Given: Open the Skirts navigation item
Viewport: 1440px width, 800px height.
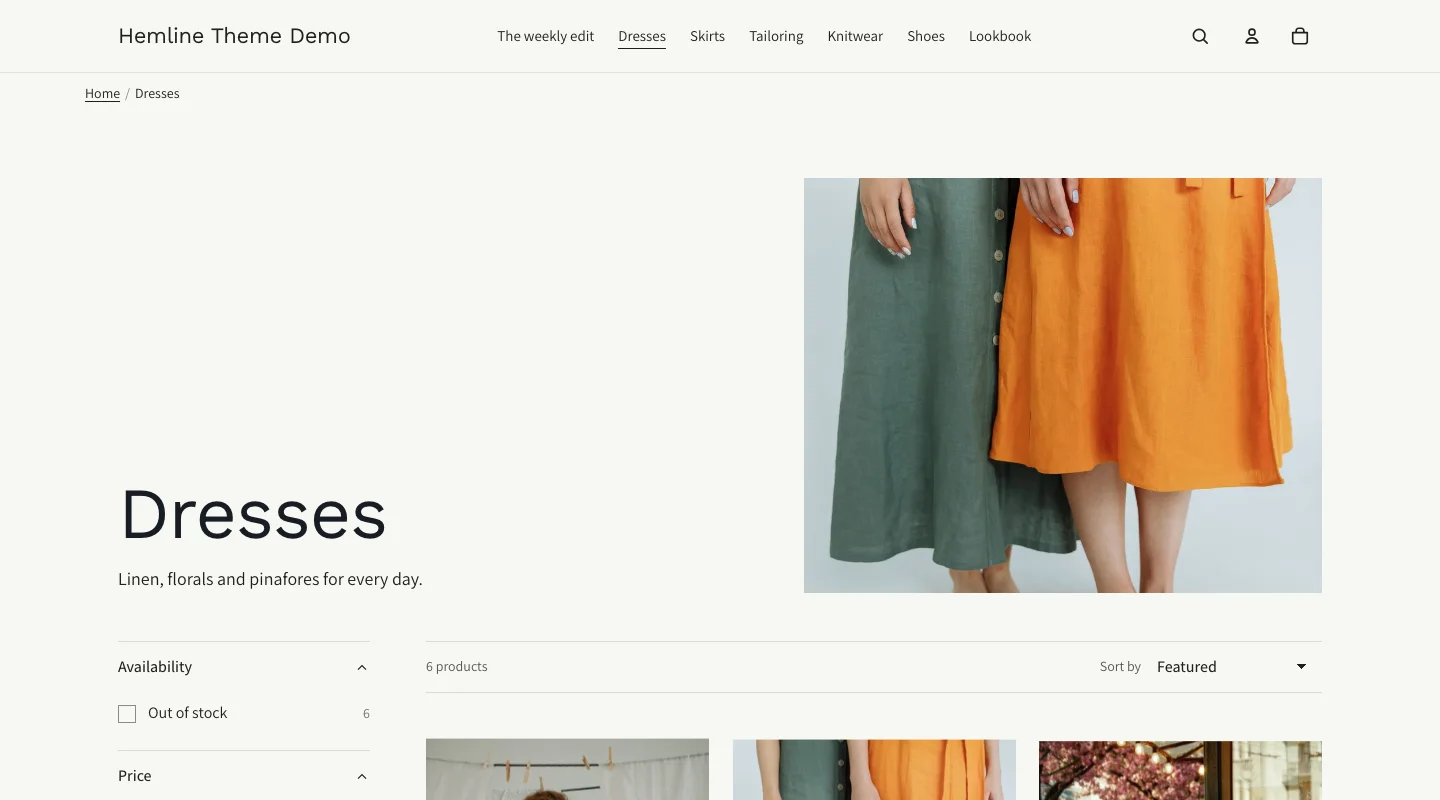Looking at the screenshot, I should [x=707, y=36].
